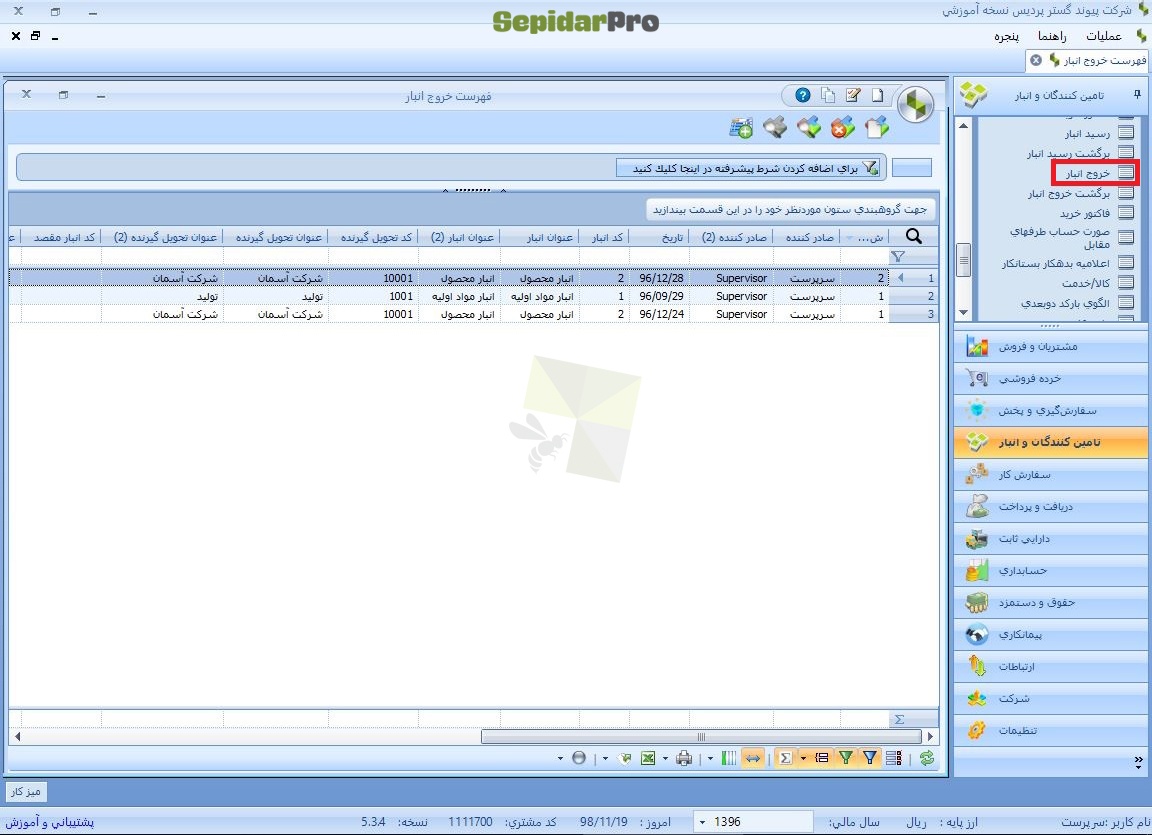Open the dropdown arrow beside the gray sphere
This screenshot has width=1152, height=835.
(561, 759)
